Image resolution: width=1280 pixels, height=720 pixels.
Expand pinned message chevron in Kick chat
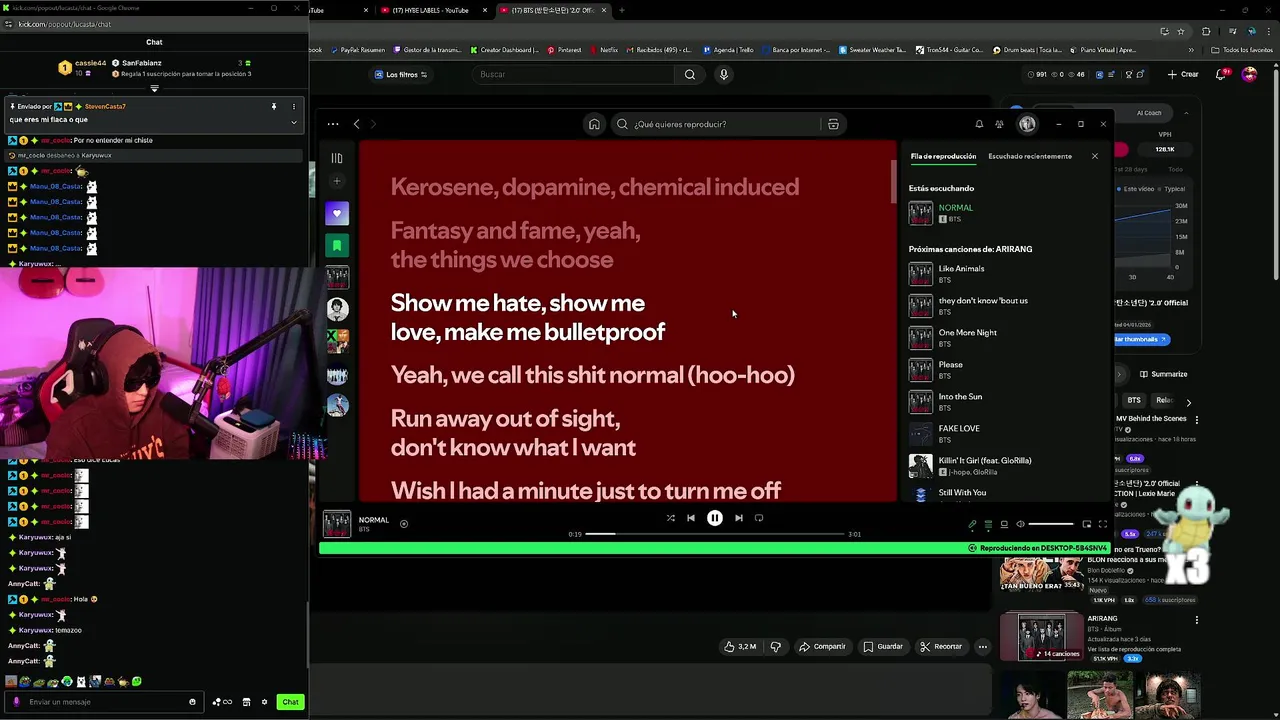click(x=294, y=122)
